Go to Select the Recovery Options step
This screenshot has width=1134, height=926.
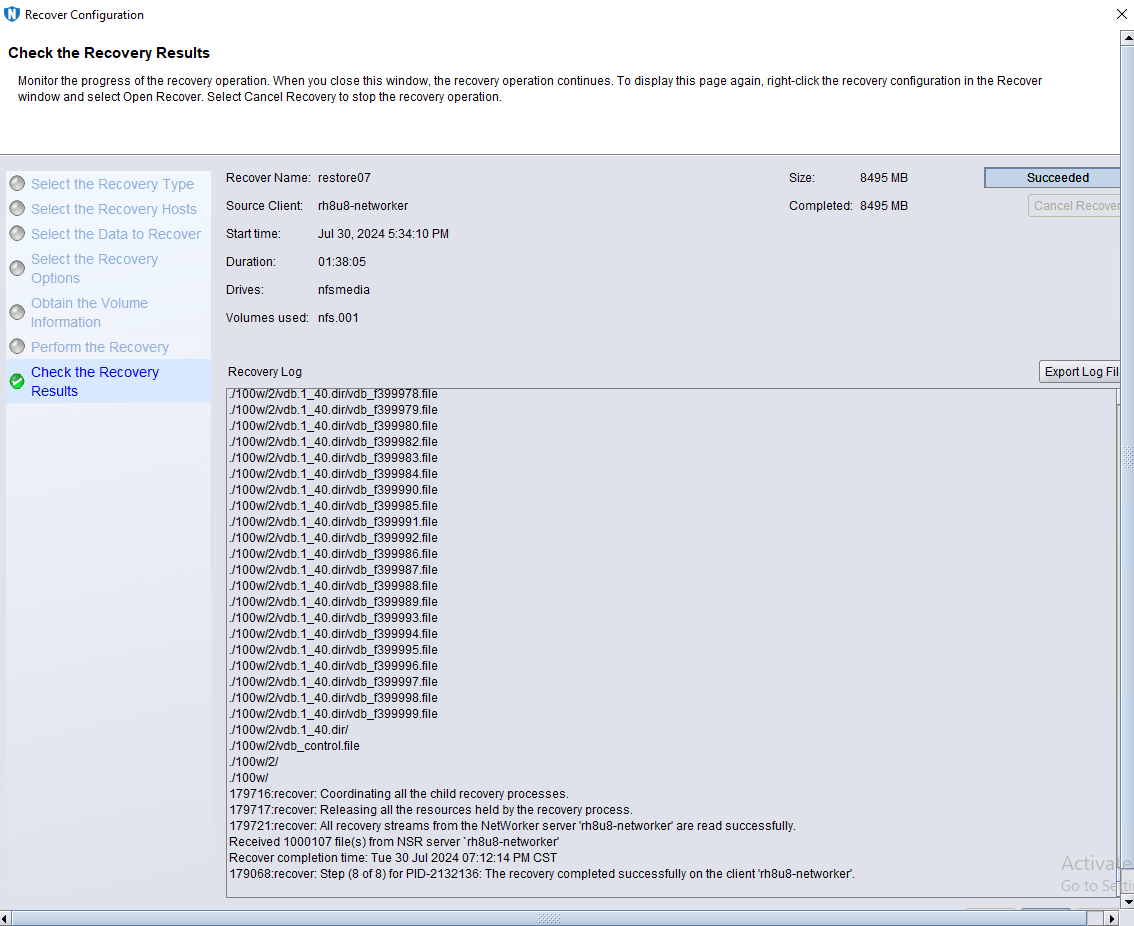[94, 268]
